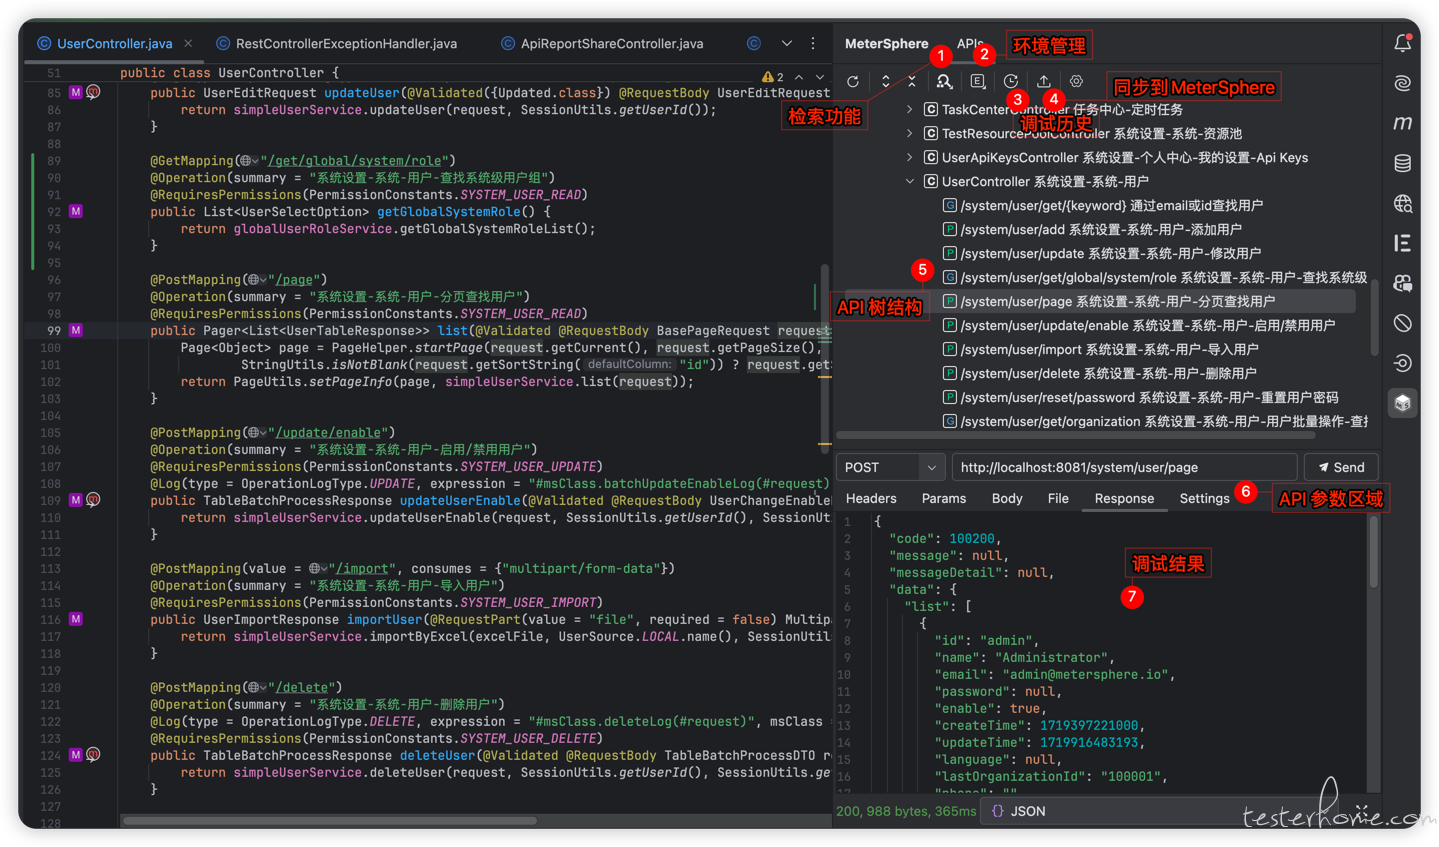
Task: Select /system/user/reset/password API item
Action: point(1140,397)
